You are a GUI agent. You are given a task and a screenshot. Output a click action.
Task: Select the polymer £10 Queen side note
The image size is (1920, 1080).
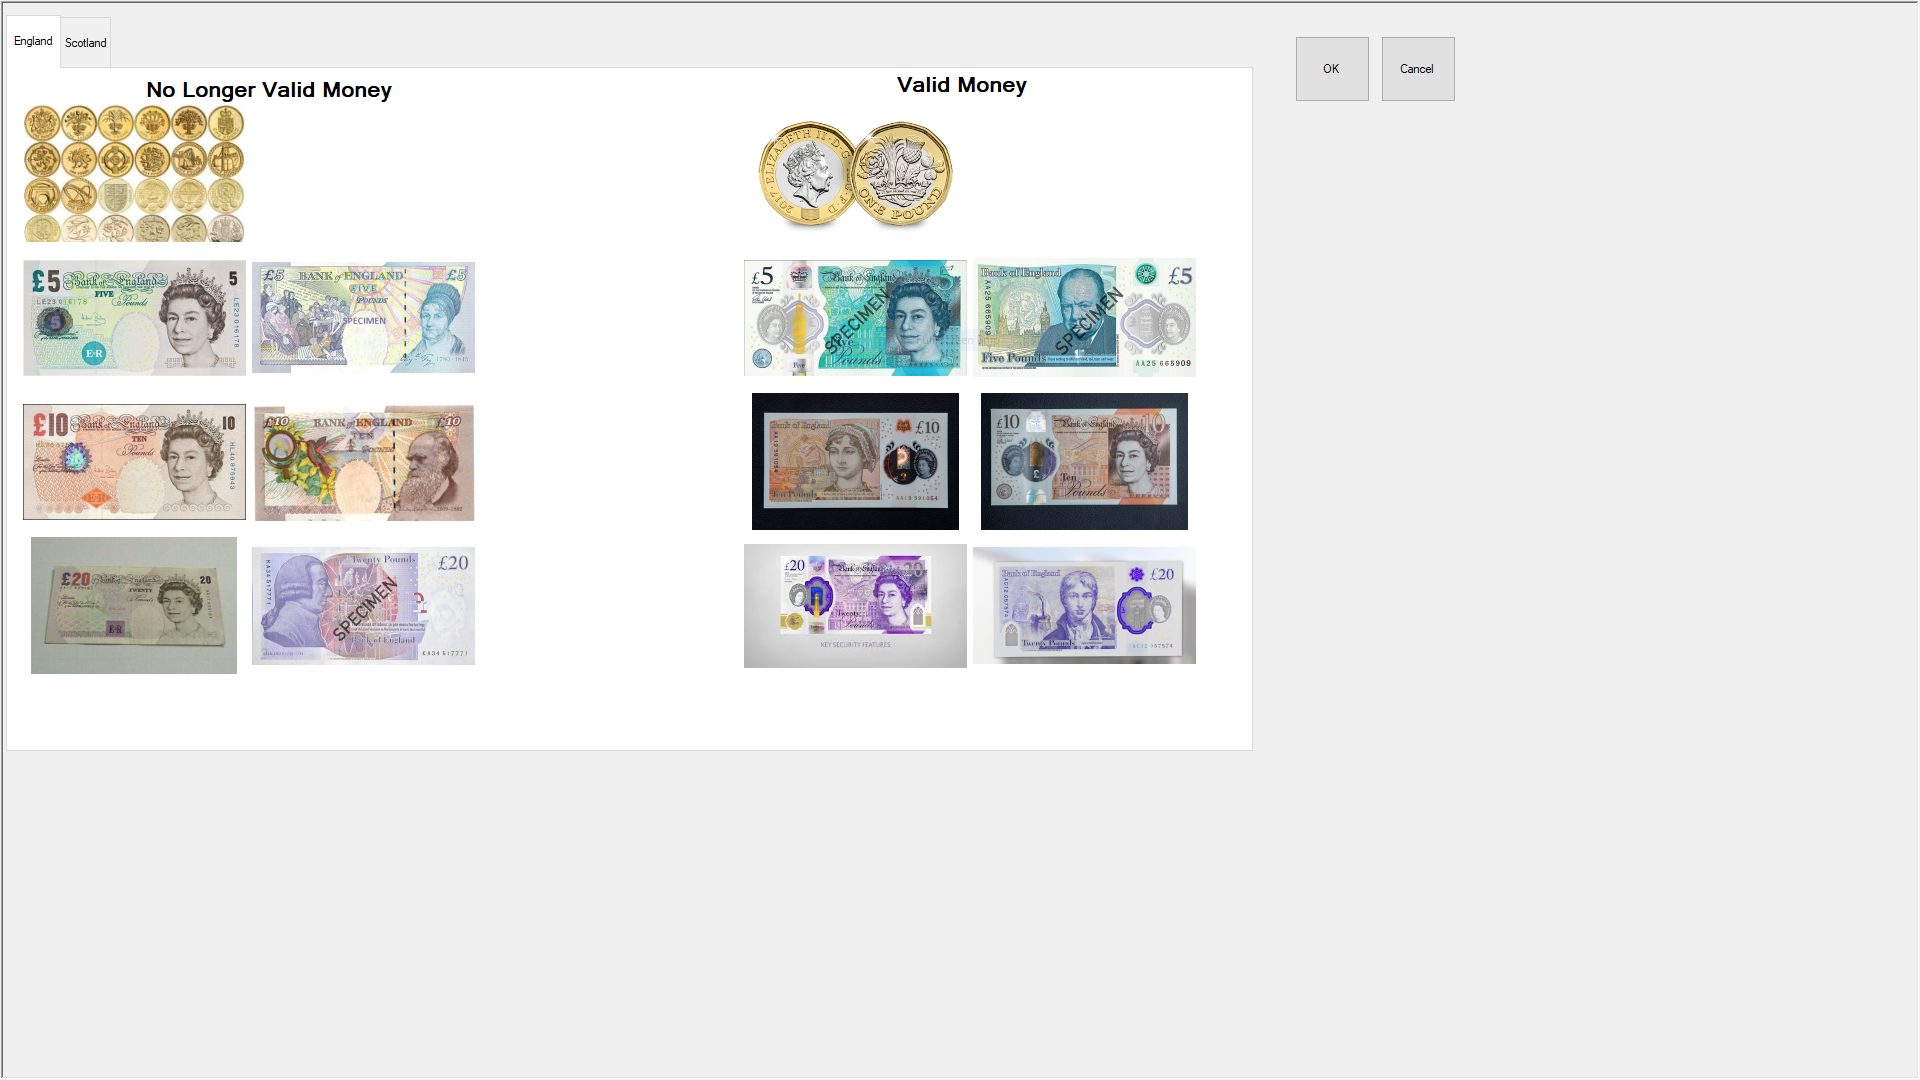tap(1084, 461)
